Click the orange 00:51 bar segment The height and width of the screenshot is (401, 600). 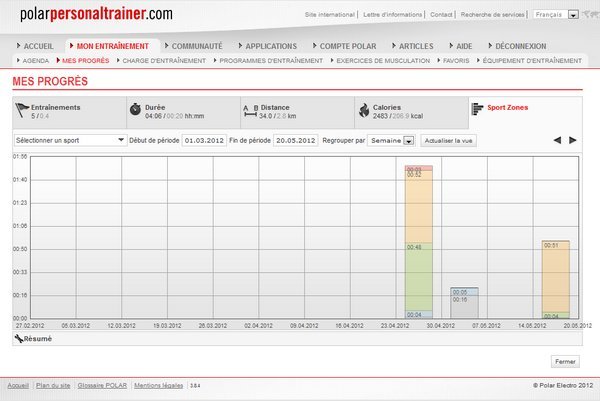[556, 276]
